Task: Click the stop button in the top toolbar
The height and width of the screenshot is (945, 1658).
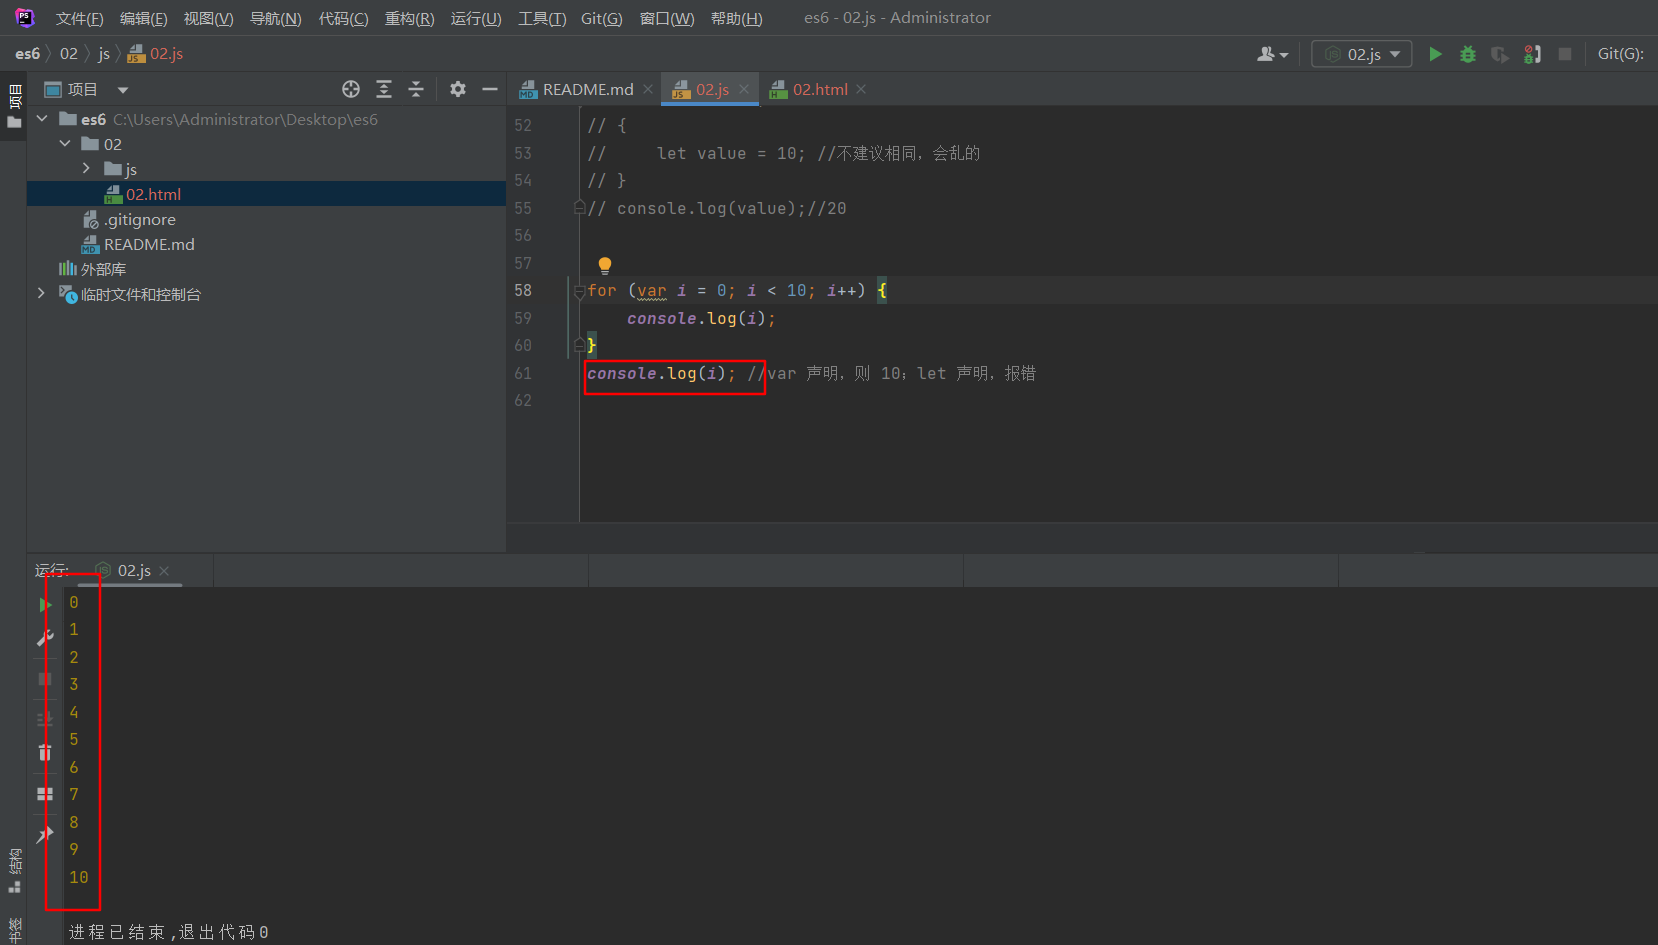Action: [x=1565, y=54]
